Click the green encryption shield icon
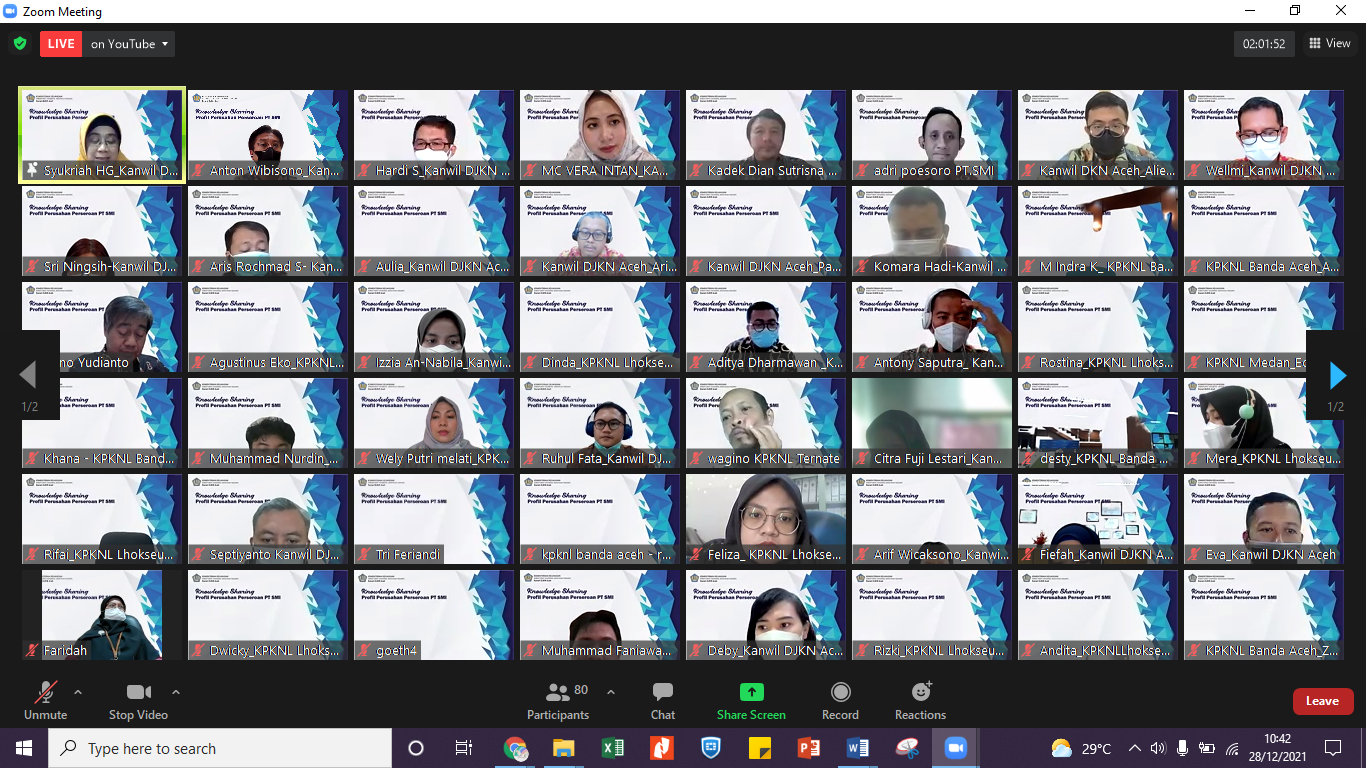 coord(20,44)
